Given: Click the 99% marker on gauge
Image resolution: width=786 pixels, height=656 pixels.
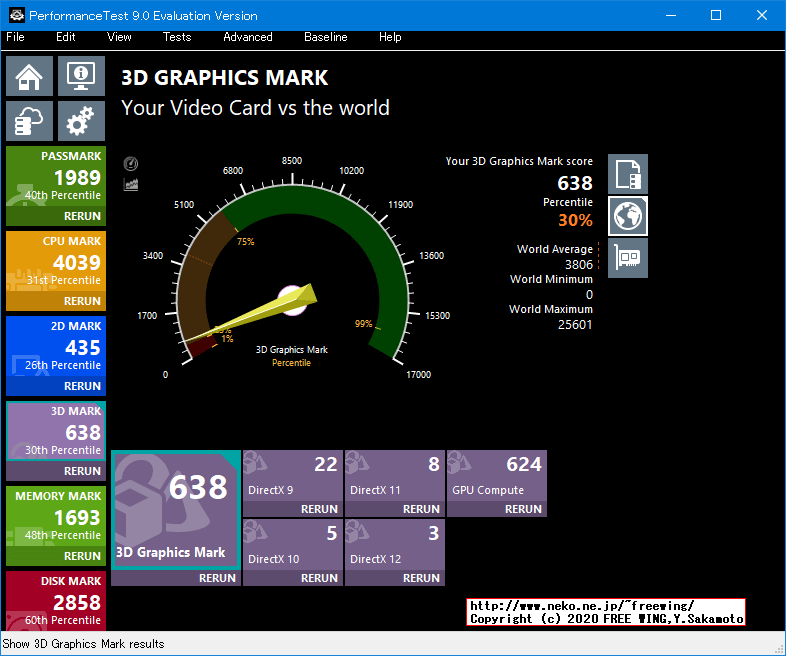Looking at the screenshot, I should pos(363,324).
